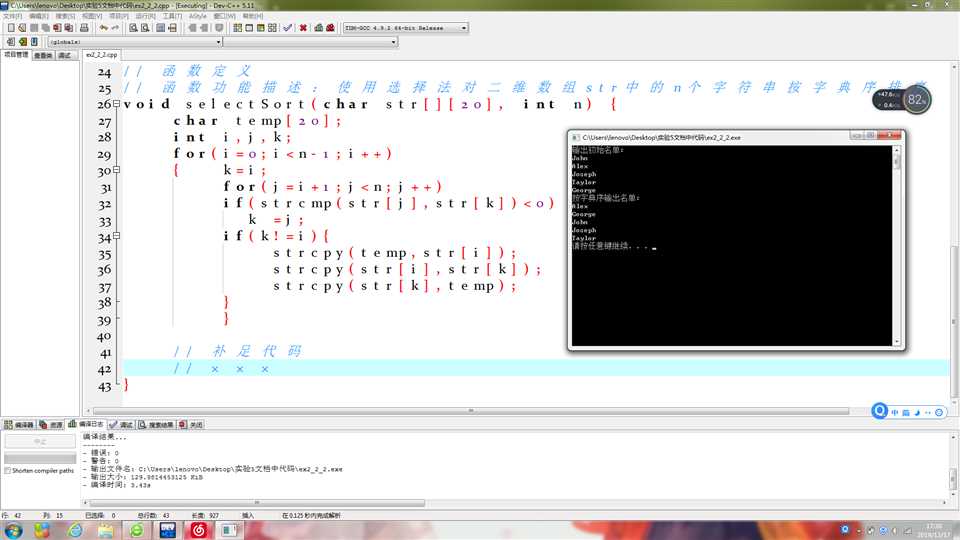
Task: Click the compile progress bar
Action: [40, 458]
